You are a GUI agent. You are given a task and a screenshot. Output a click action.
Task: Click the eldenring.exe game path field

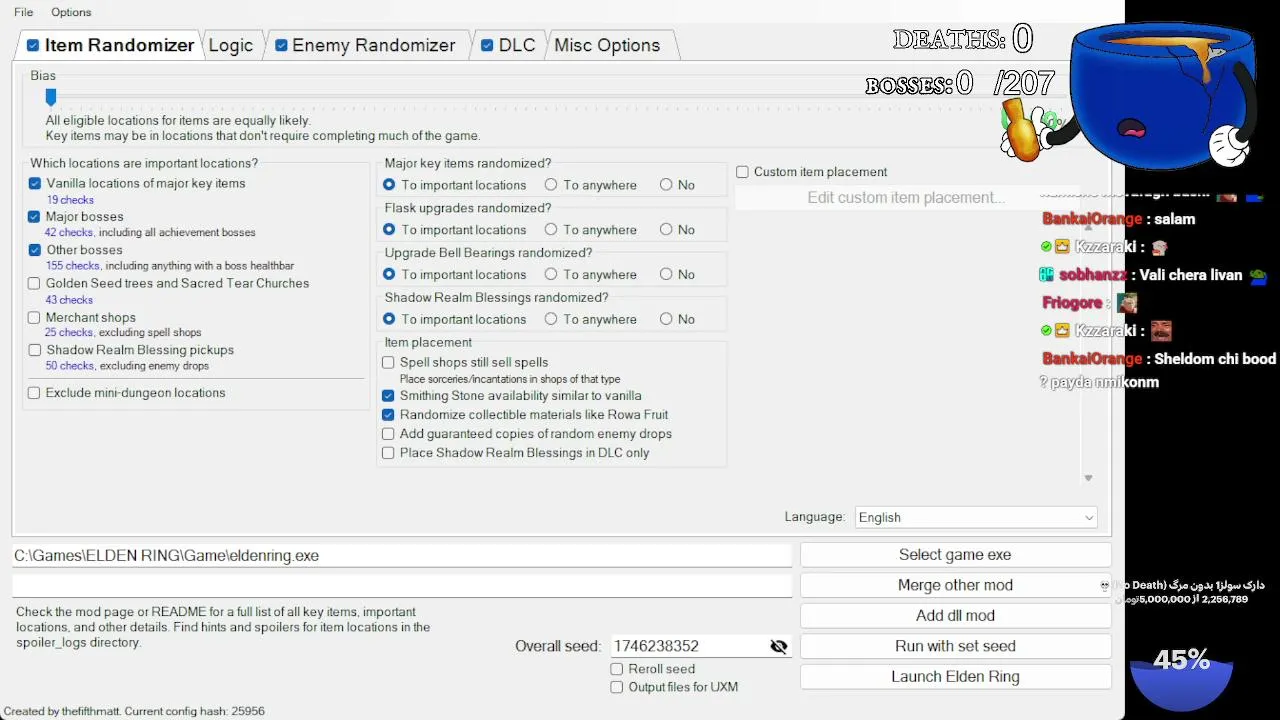coord(401,555)
